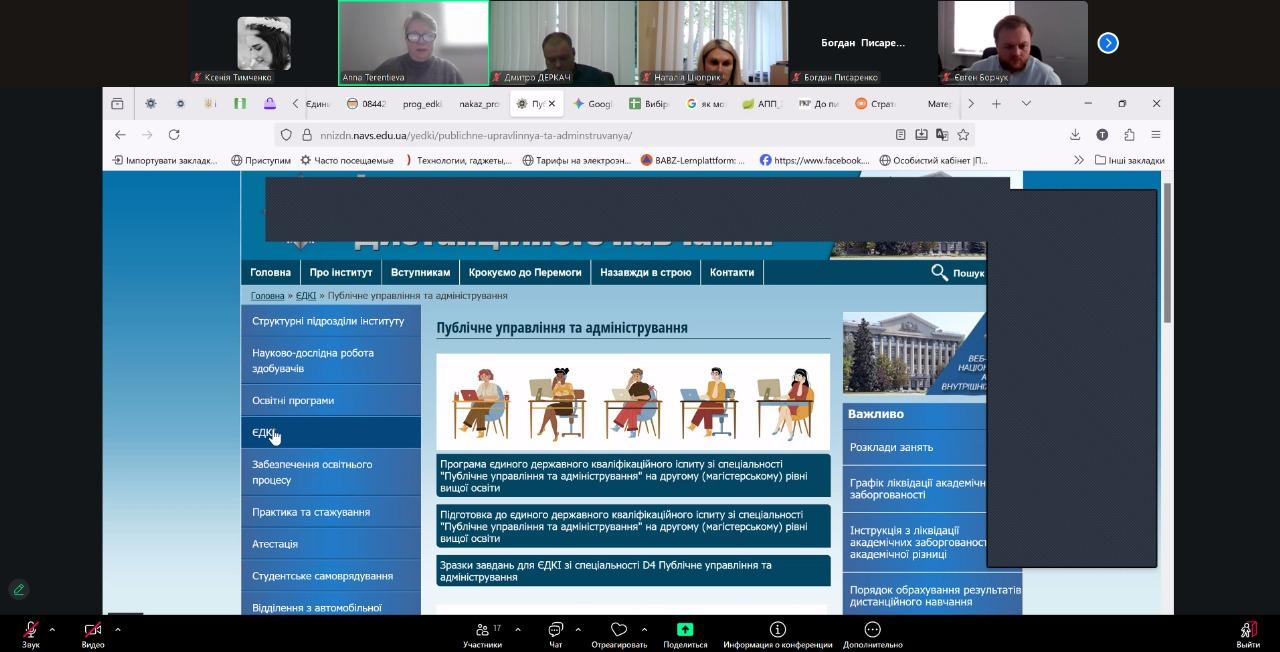Click the site search magnifier icon
The image size is (1280, 652).
tap(939, 272)
